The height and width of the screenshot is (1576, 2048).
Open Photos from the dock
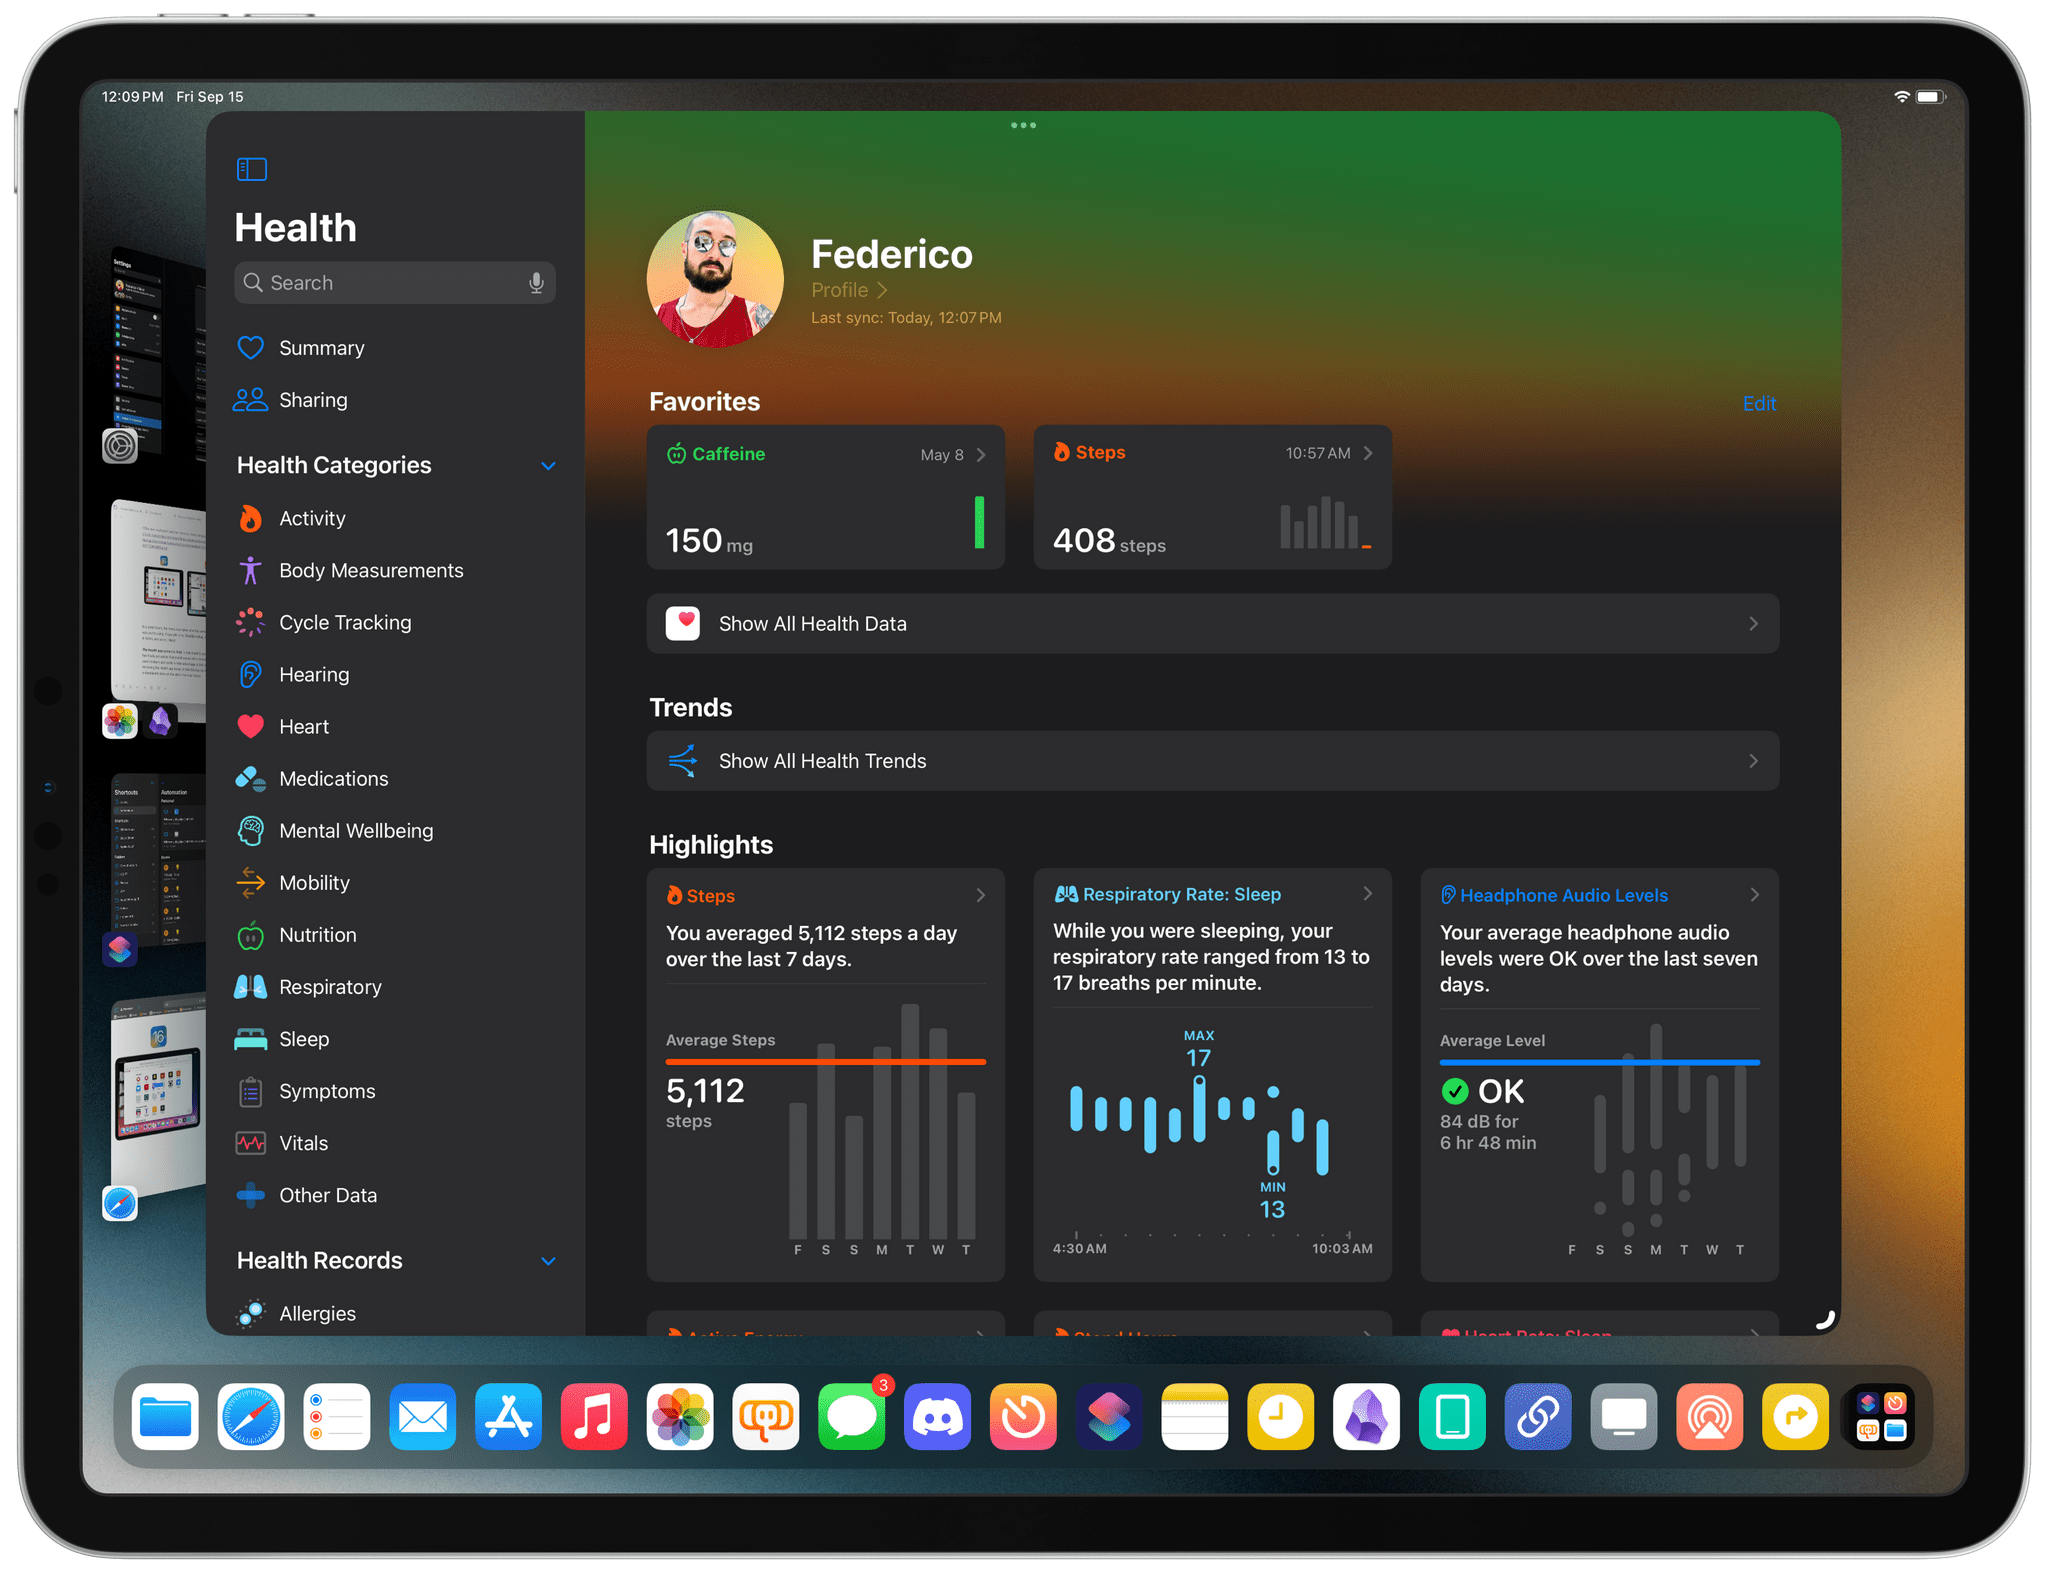(x=680, y=1417)
